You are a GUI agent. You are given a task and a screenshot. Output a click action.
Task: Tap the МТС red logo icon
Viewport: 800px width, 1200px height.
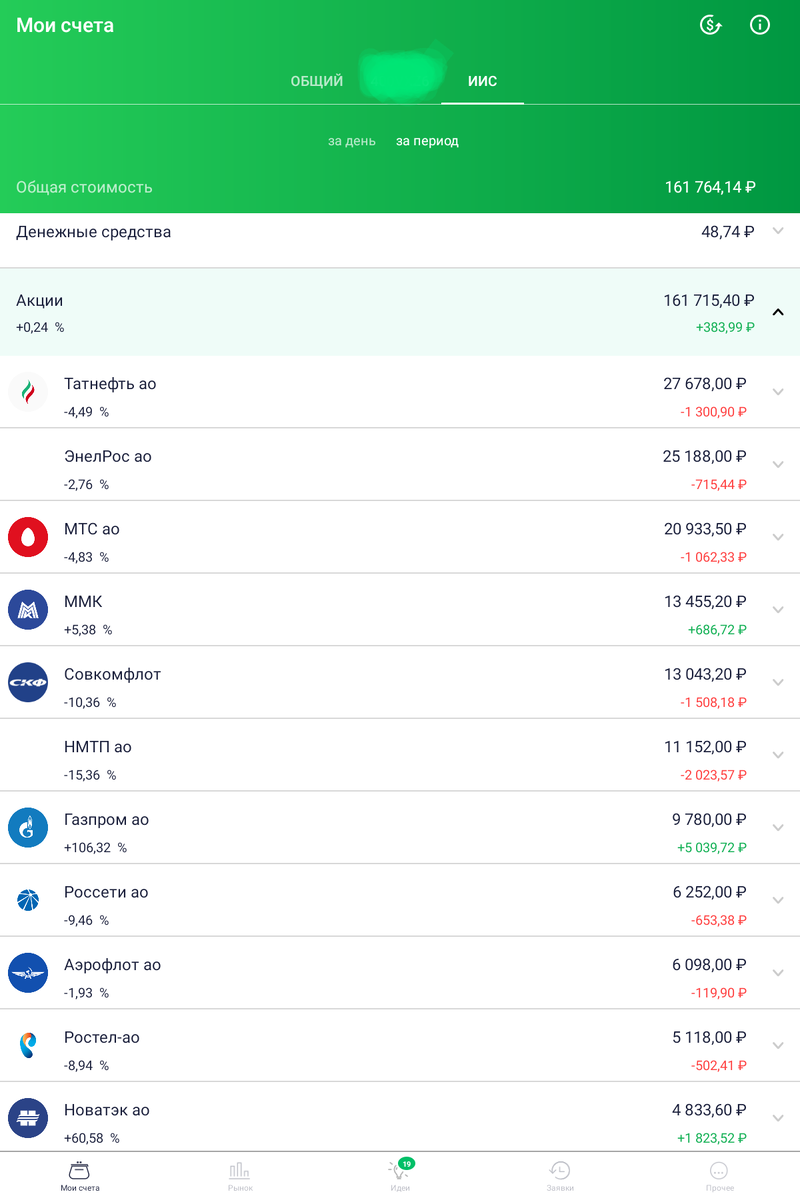[28, 537]
